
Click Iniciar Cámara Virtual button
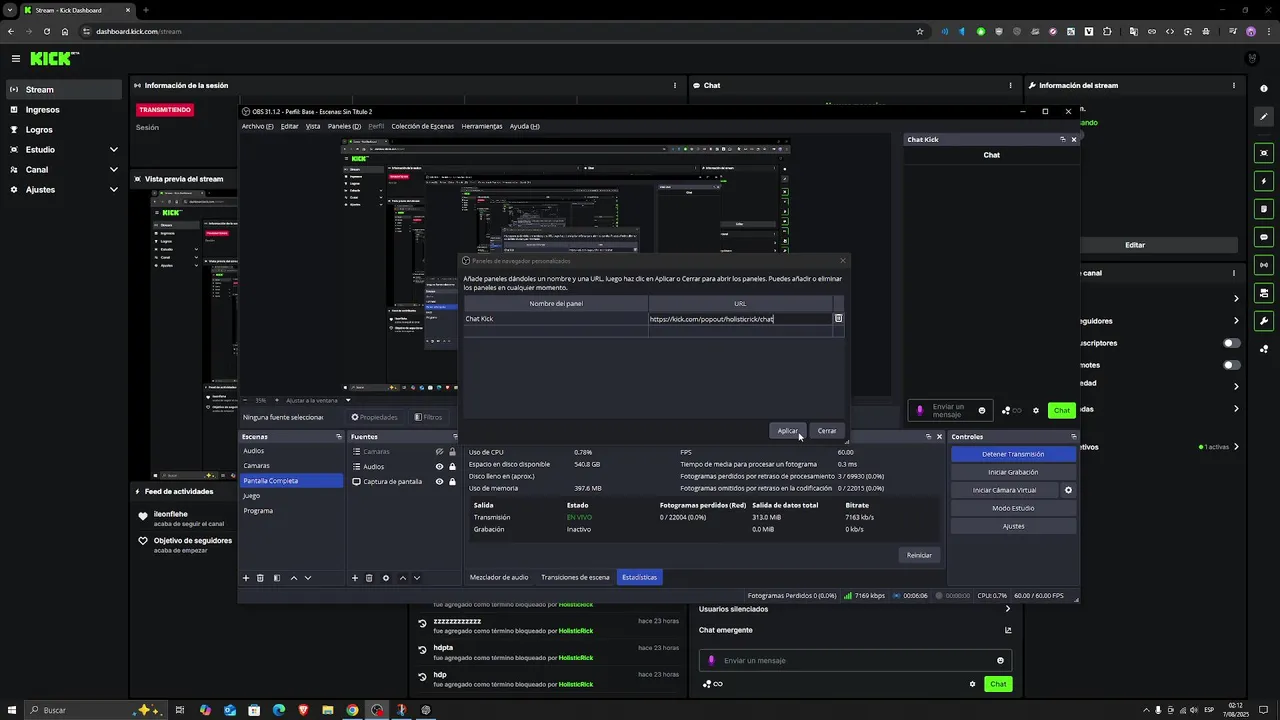coord(1005,490)
